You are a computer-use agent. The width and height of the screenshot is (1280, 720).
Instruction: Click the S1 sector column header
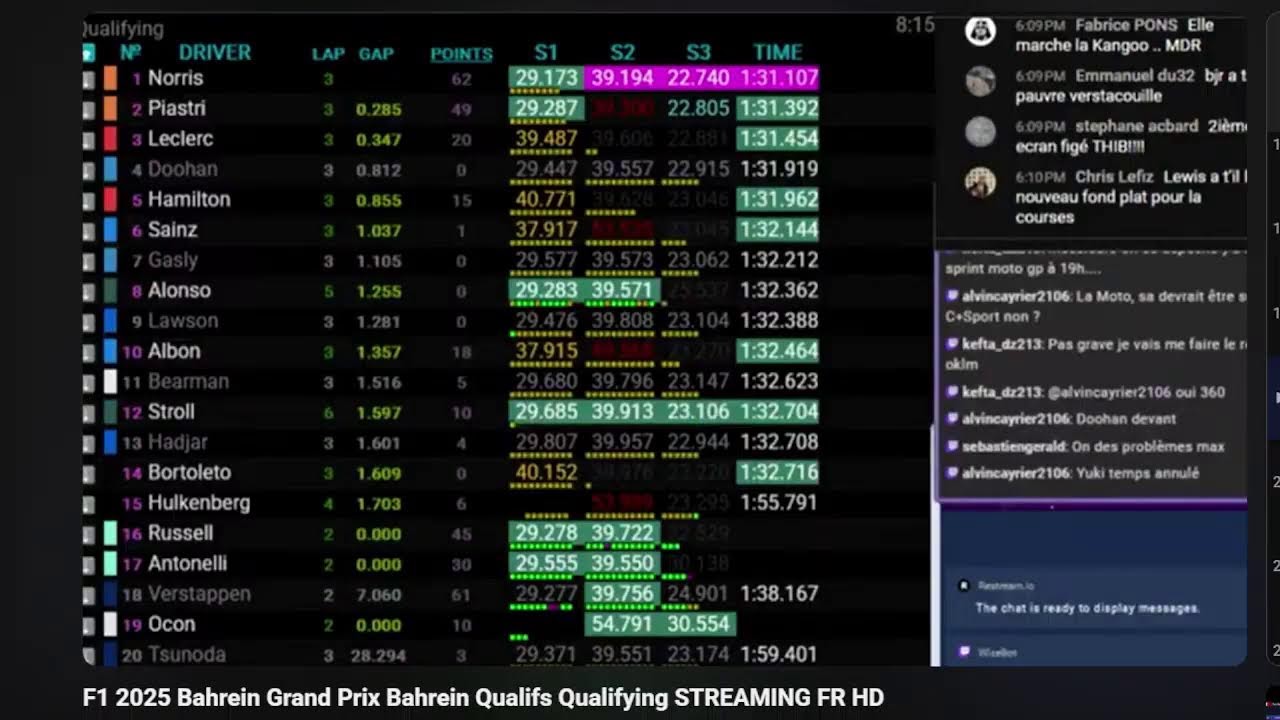tap(545, 52)
